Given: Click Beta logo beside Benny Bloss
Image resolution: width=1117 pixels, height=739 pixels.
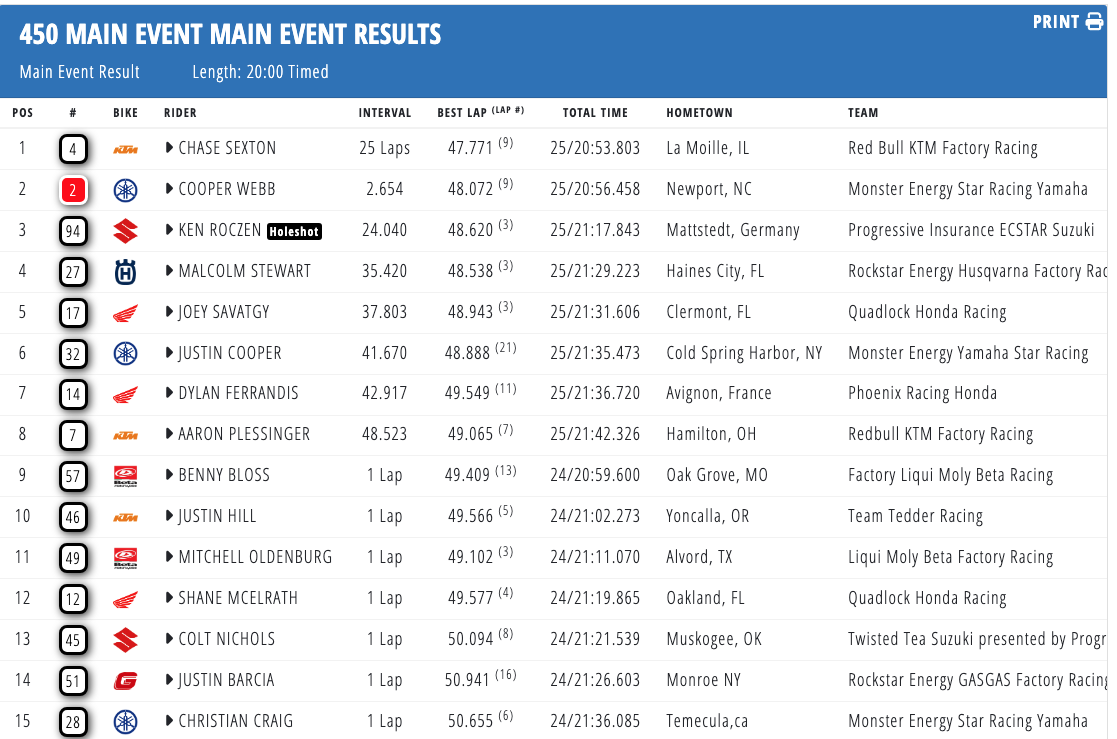Looking at the screenshot, I should 125,476.
